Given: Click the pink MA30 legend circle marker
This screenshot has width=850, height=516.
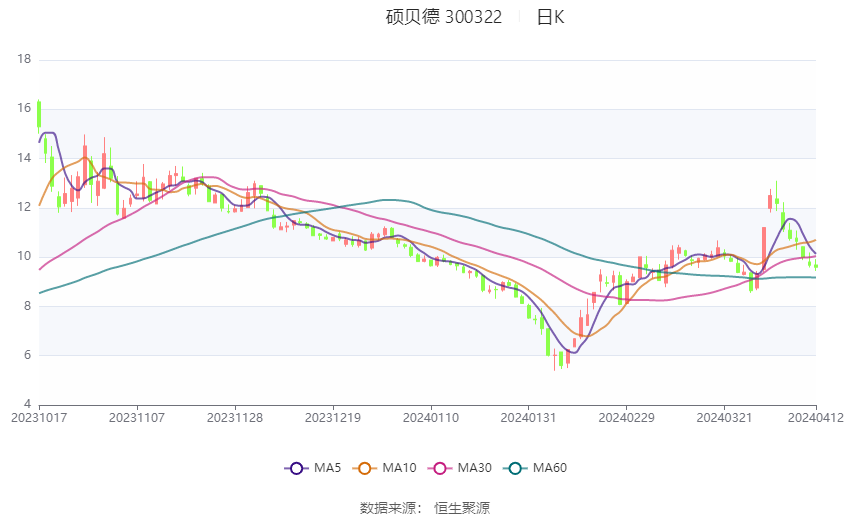Looking at the screenshot, I should [436, 468].
